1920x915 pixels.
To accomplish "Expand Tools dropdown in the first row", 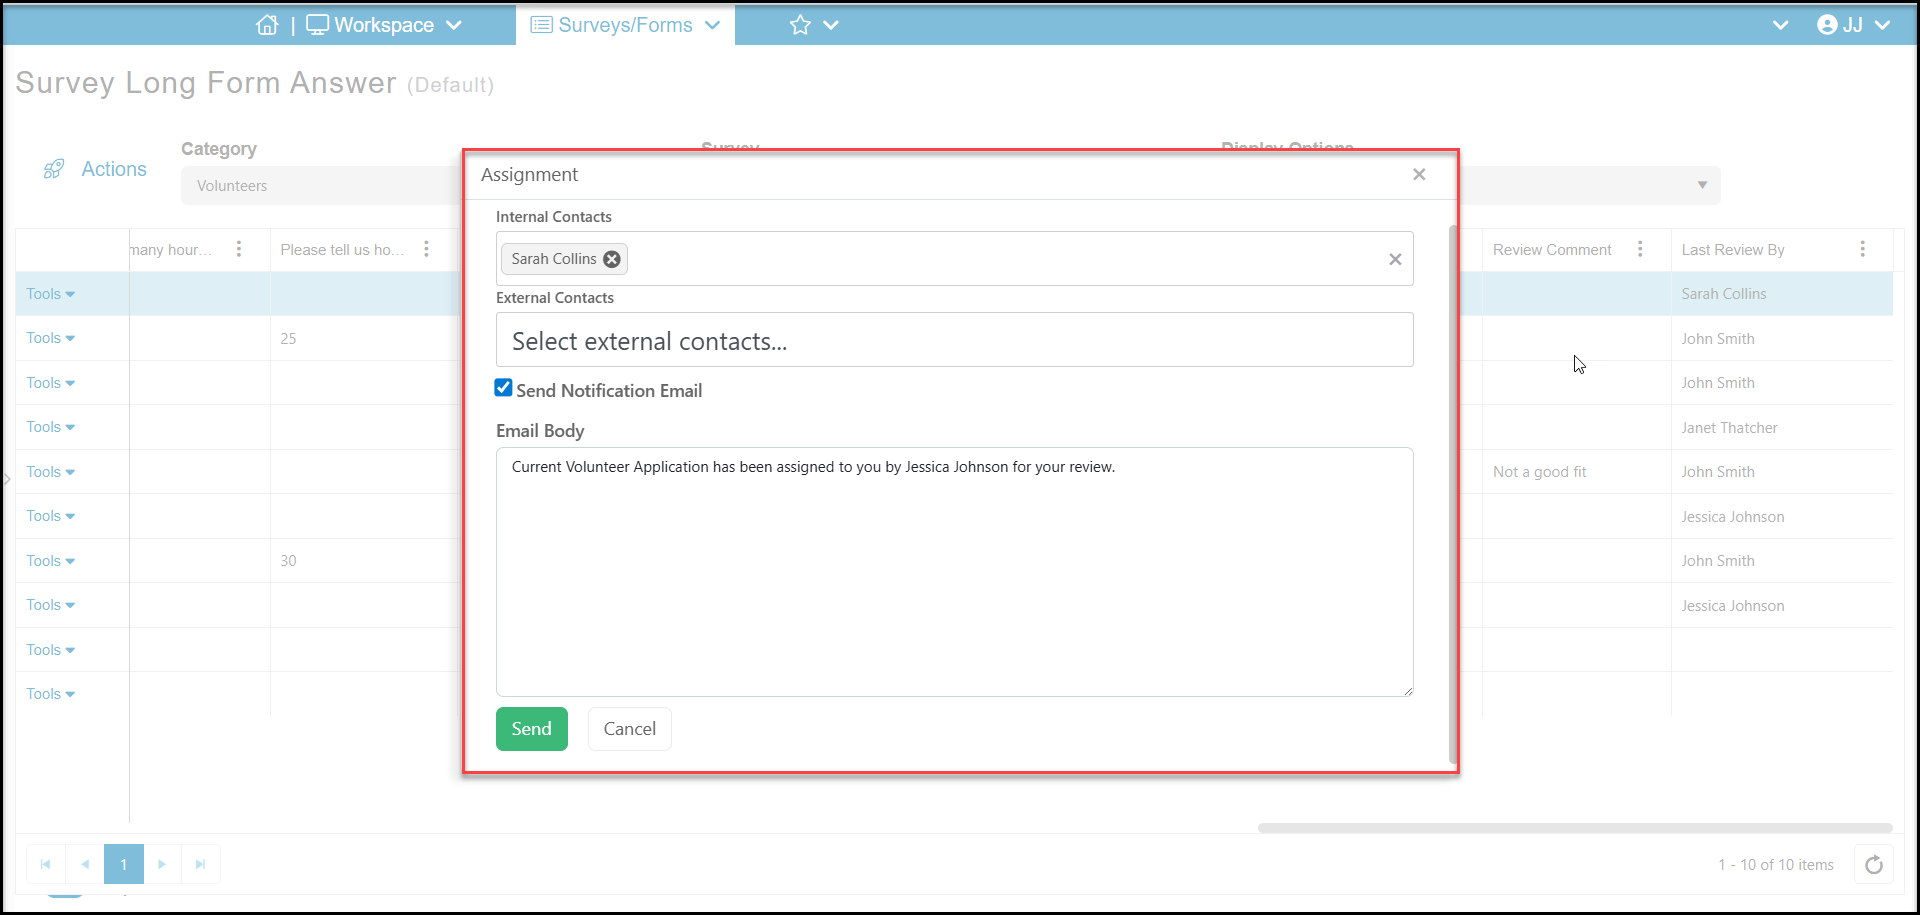I will (51, 294).
